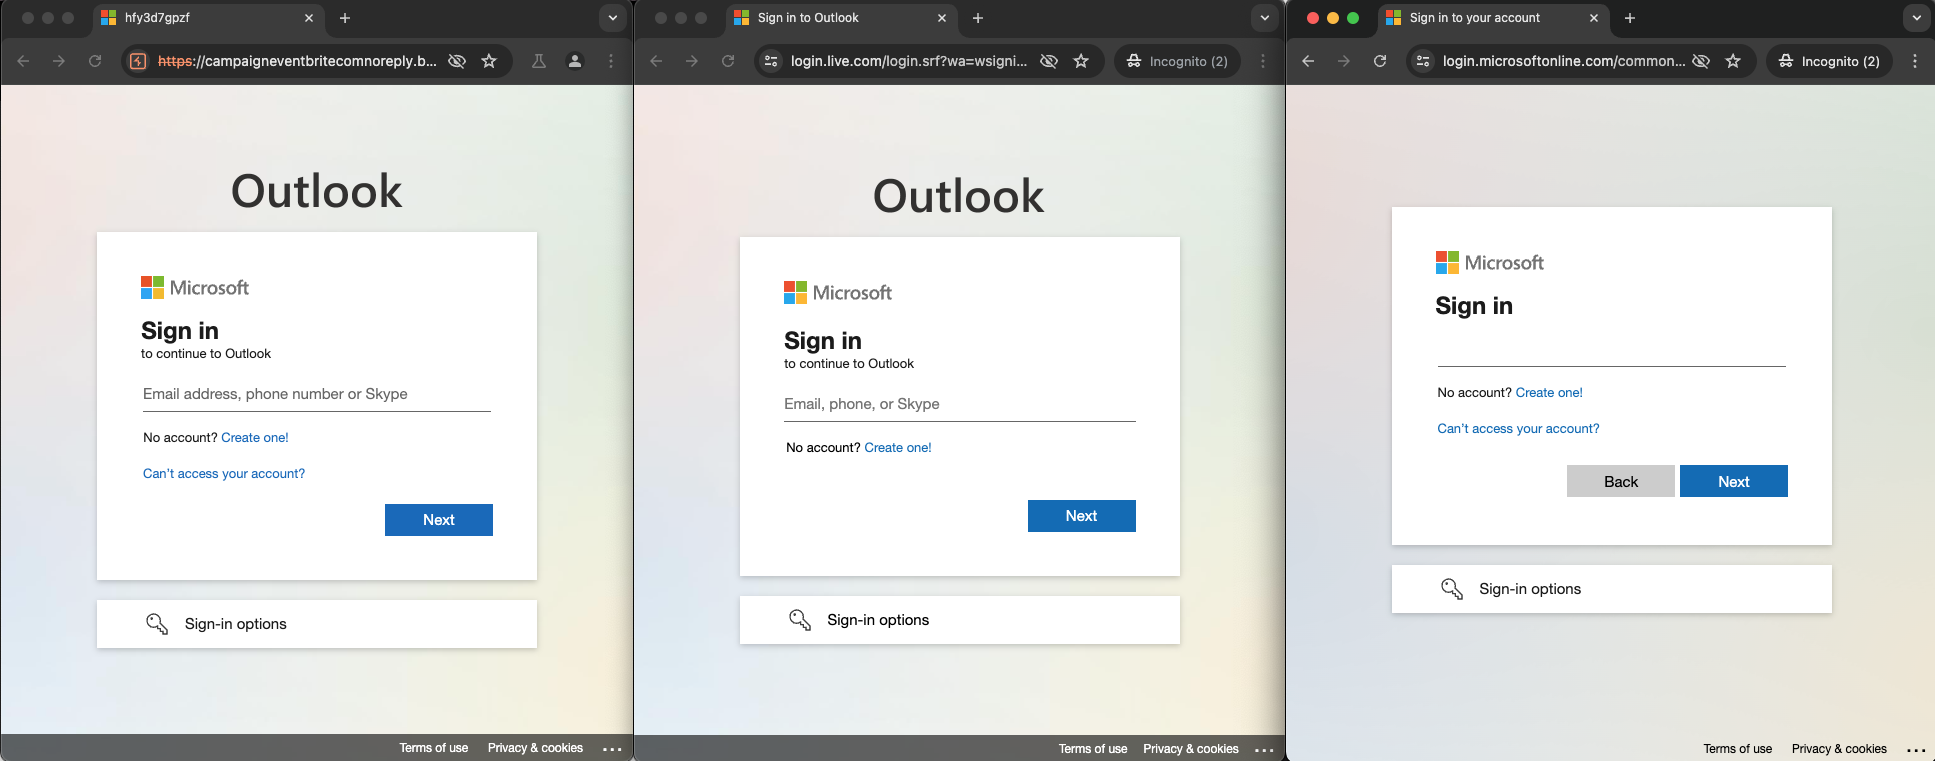Open 'Create one!' link in middle window

pos(898,448)
